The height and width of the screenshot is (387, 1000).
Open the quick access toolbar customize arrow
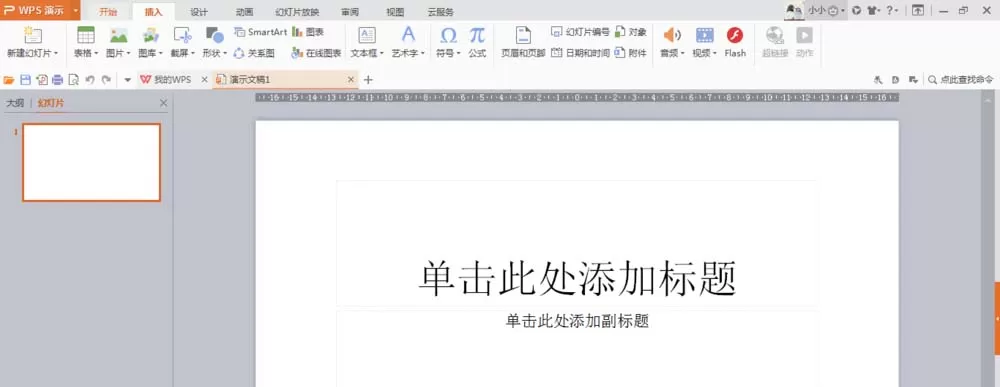pos(127,80)
